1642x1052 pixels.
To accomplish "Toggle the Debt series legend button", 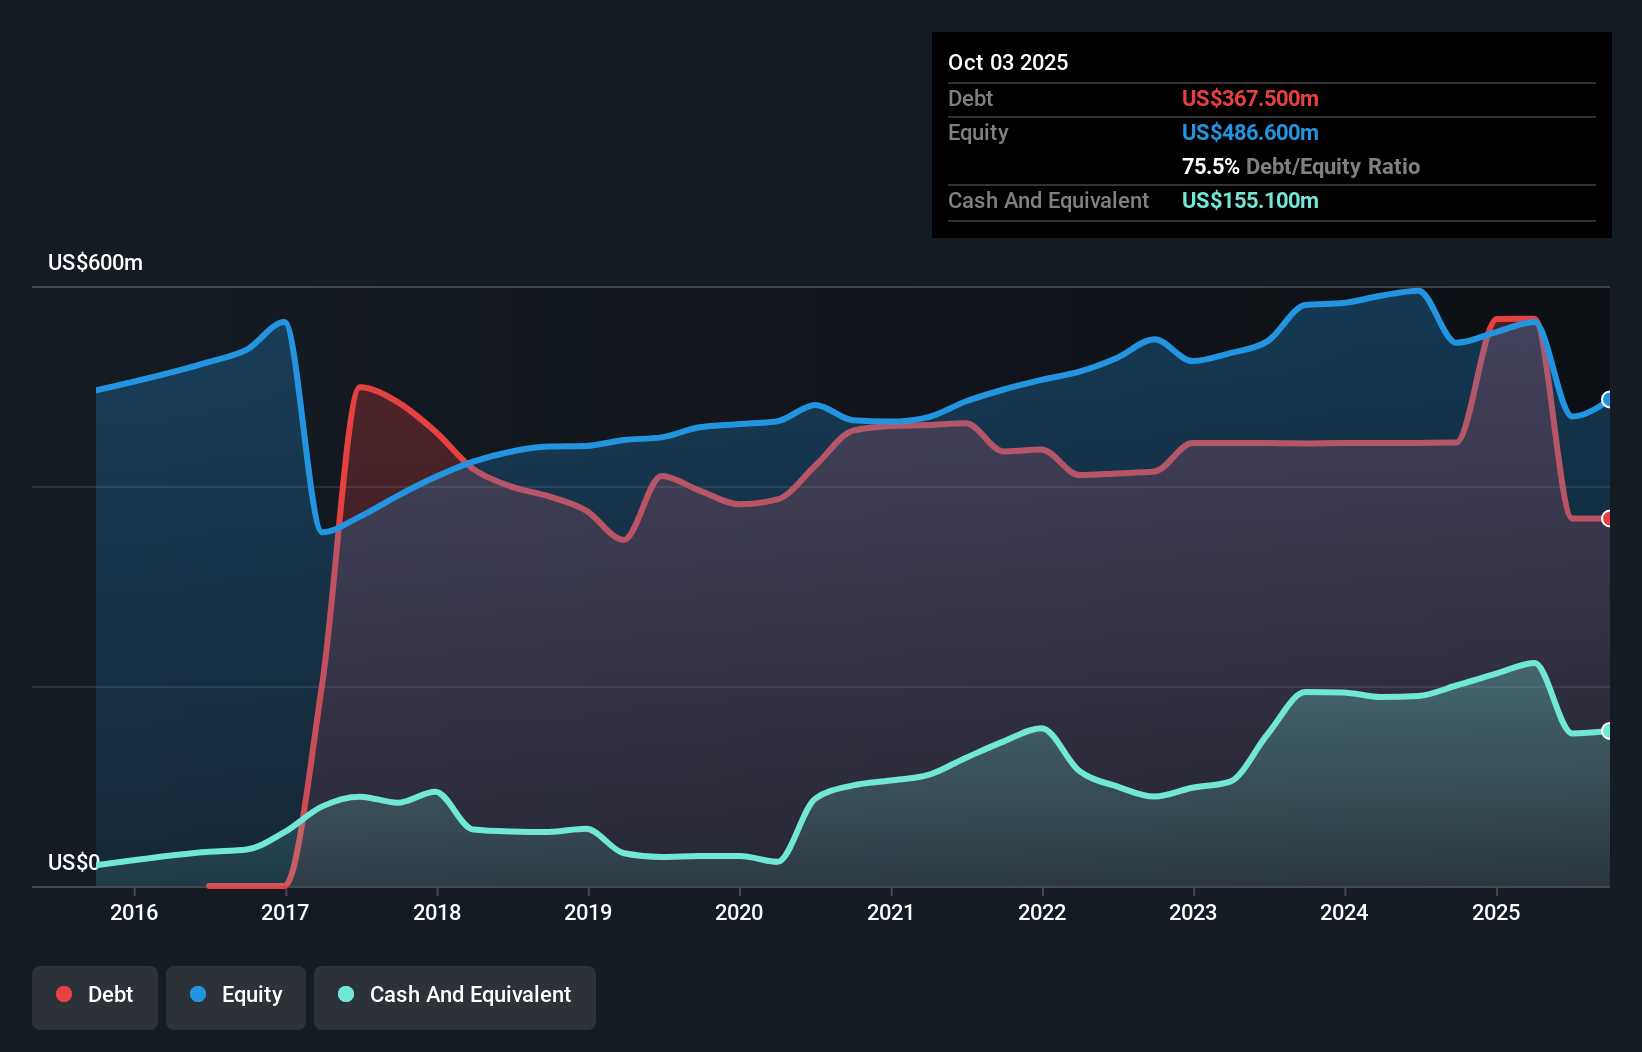I will (x=95, y=997).
